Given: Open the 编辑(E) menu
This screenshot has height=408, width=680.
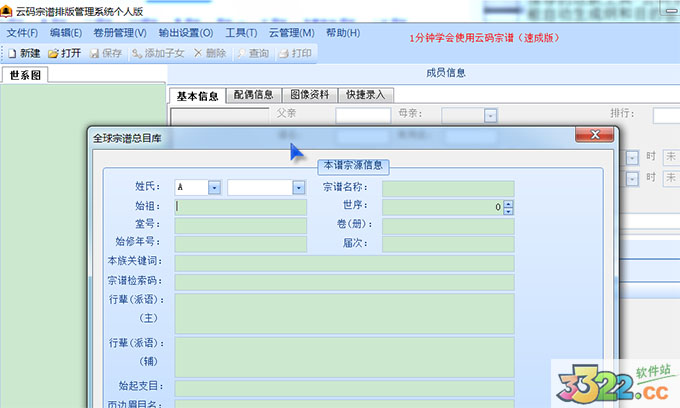Looking at the screenshot, I should pos(65,33).
